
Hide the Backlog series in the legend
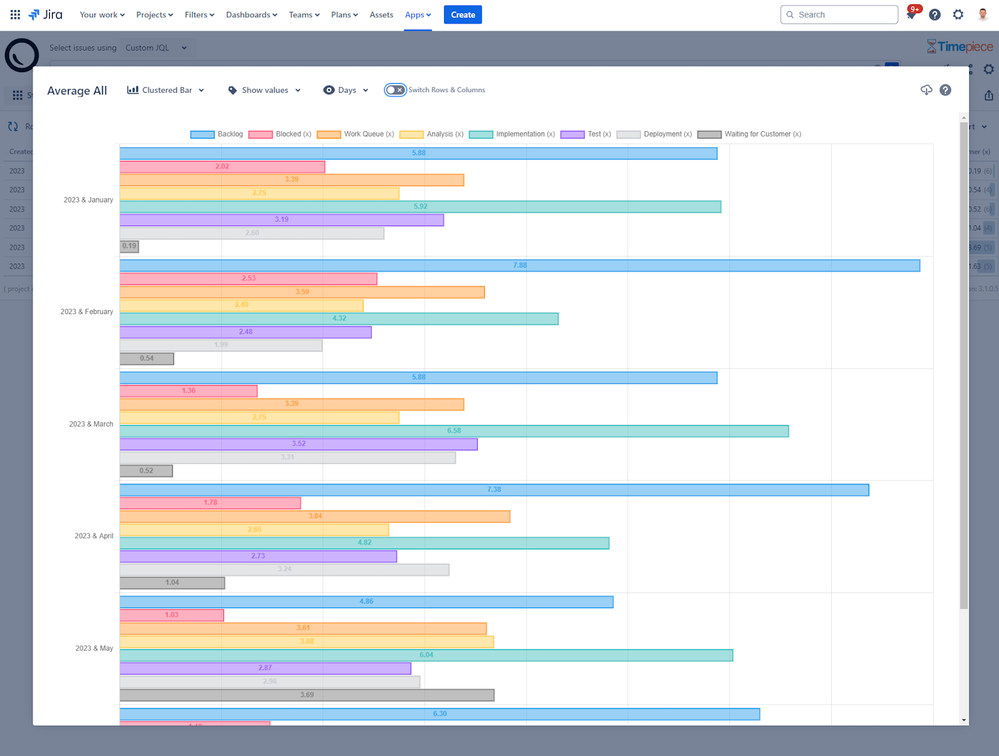pyautogui.click(x=217, y=134)
